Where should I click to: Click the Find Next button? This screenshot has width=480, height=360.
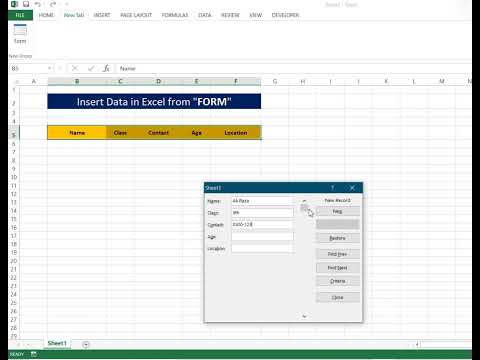338,268
